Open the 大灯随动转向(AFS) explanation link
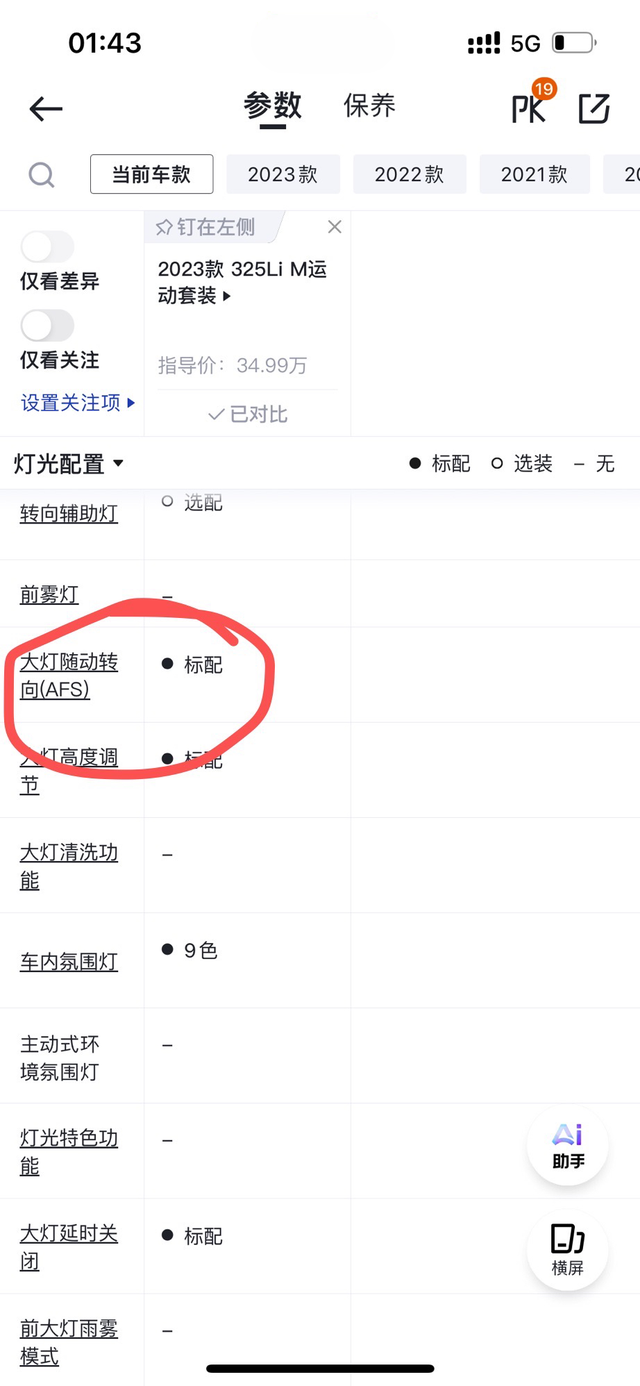The width and height of the screenshot is (640, 1386). coord(69,676)
